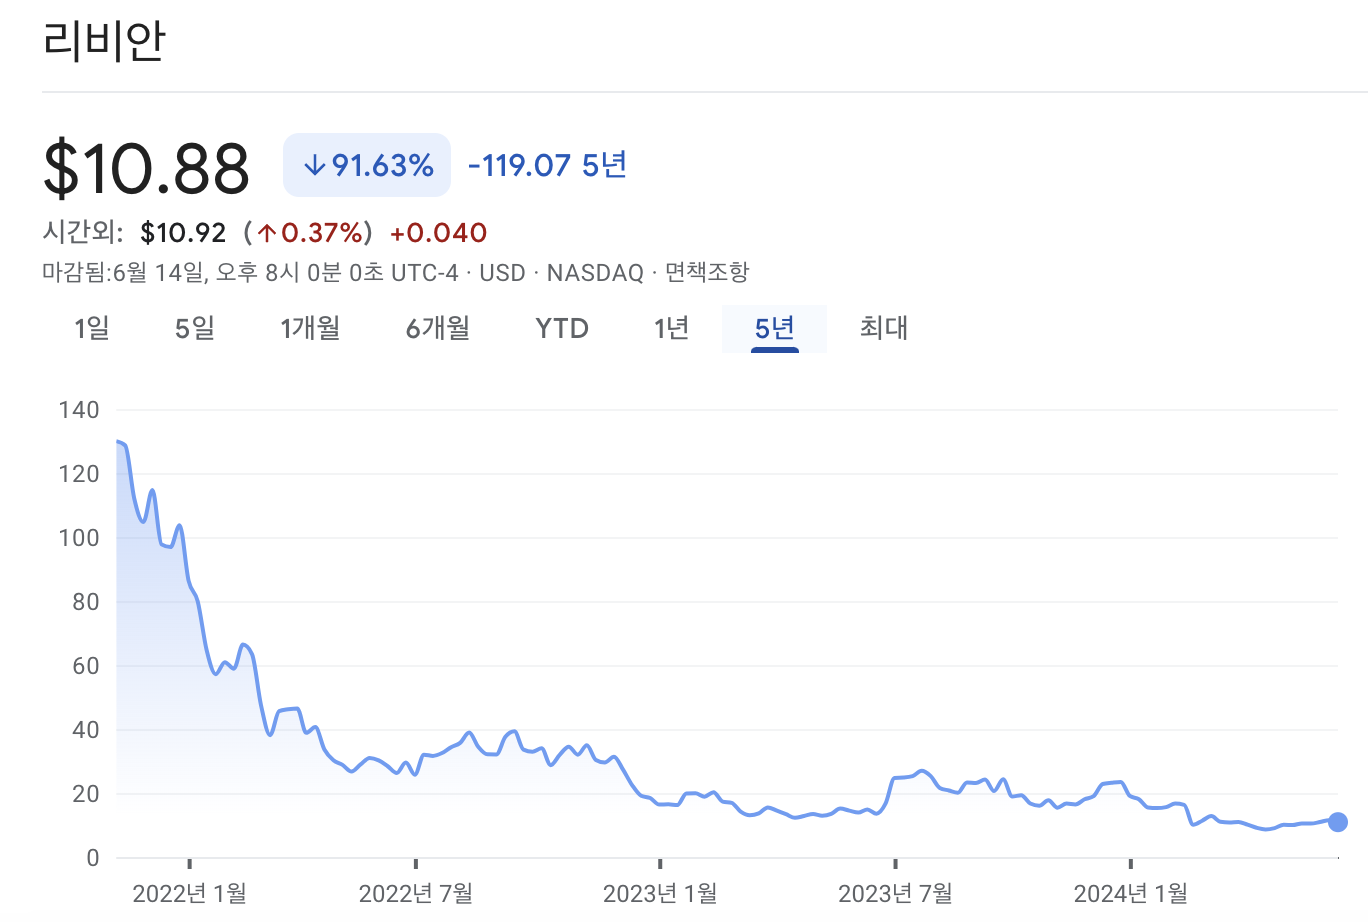Select the active 5년 tab
Image resolution: width=1368 pixels, height=922 pixels.
774,328
